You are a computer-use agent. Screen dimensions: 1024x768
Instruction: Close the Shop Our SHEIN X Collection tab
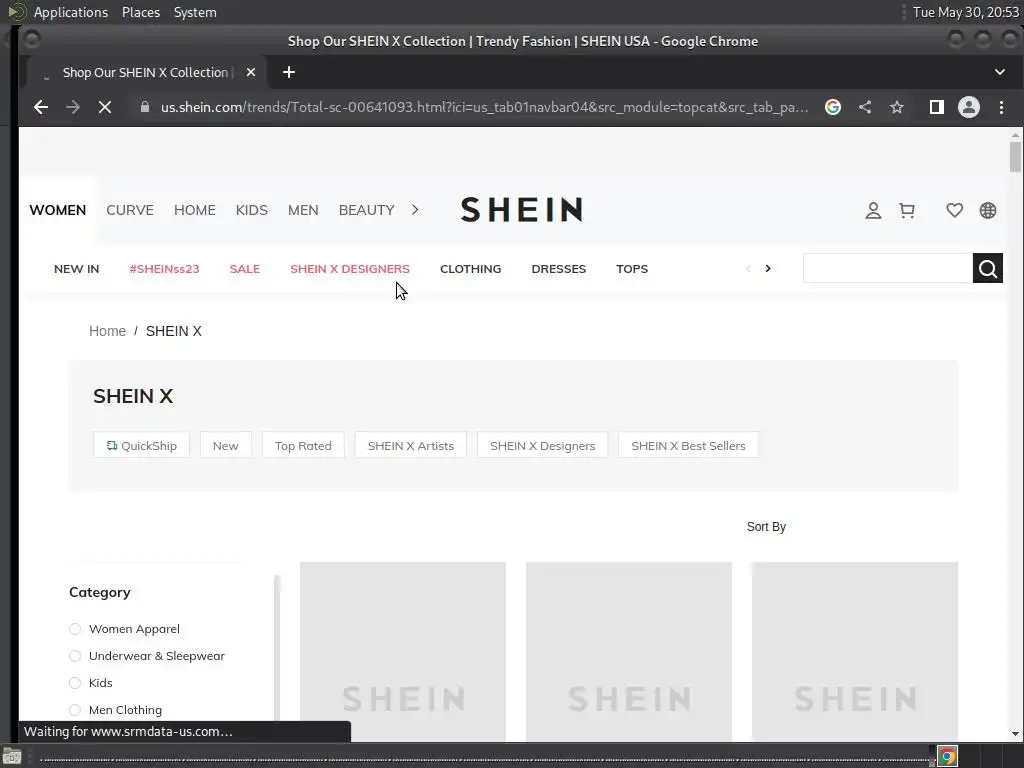coord(251,72)
